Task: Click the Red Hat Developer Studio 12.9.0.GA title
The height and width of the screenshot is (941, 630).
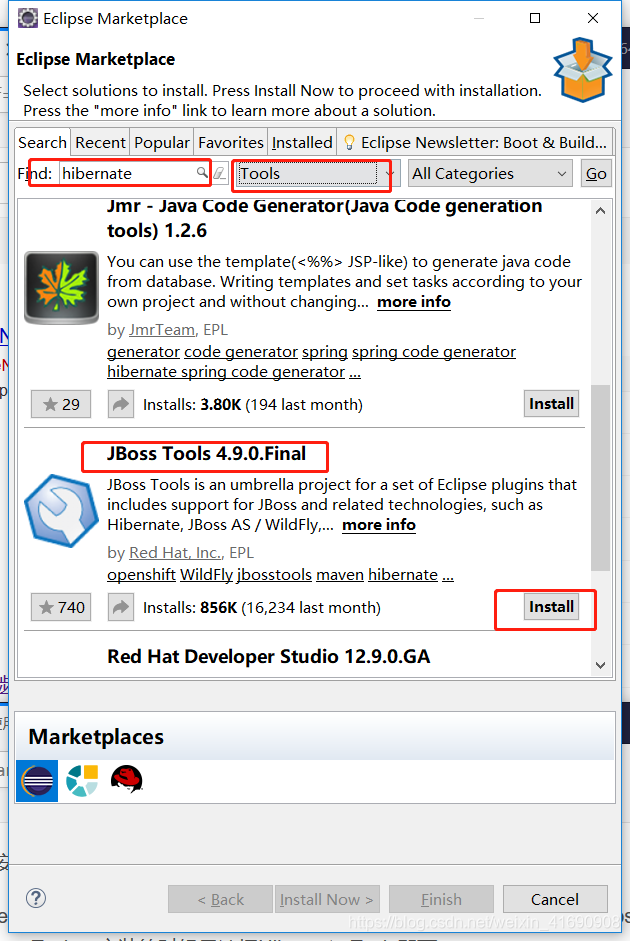Action: (269, 657)
